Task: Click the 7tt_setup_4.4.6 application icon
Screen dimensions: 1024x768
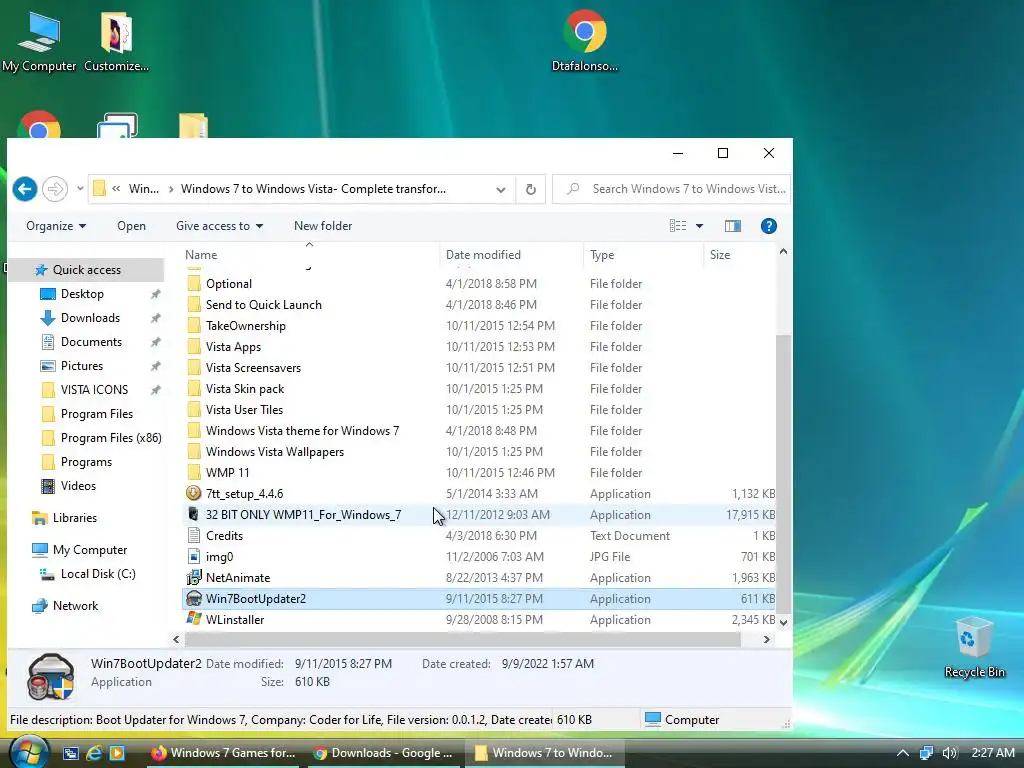Action: (193, 494)
